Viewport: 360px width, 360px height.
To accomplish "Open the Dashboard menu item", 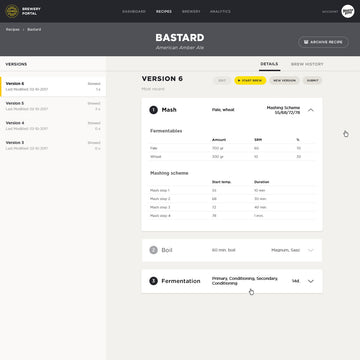I will pos(134,11).
